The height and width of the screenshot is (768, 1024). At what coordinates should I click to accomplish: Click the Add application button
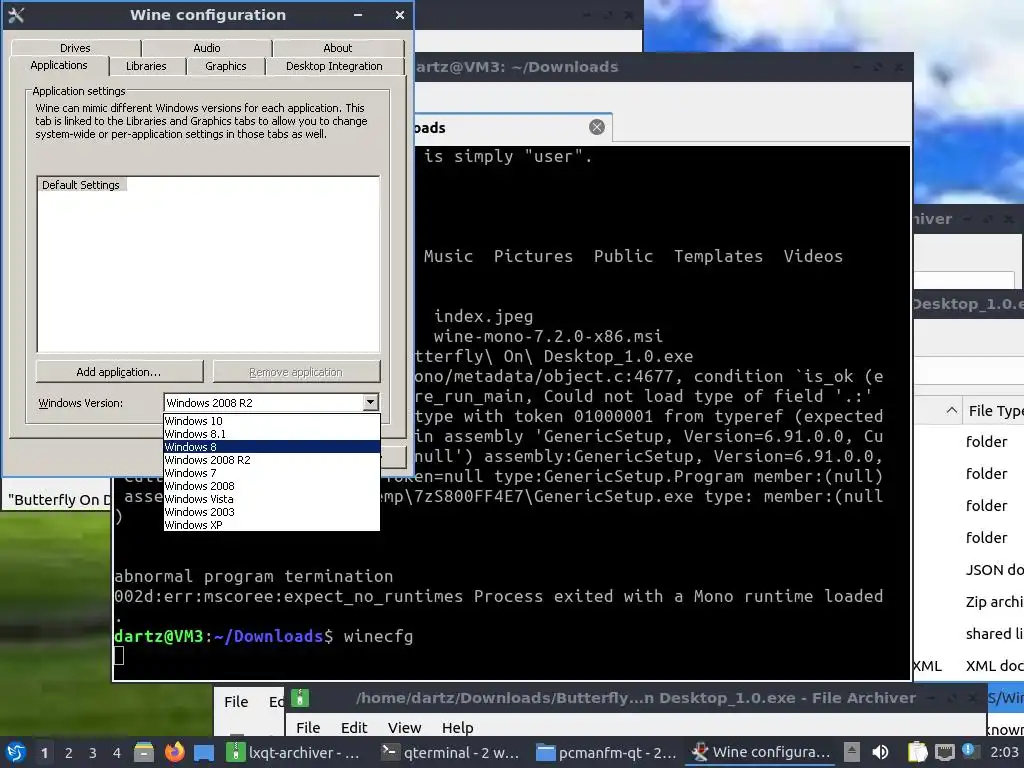click(x=119, y=372)
